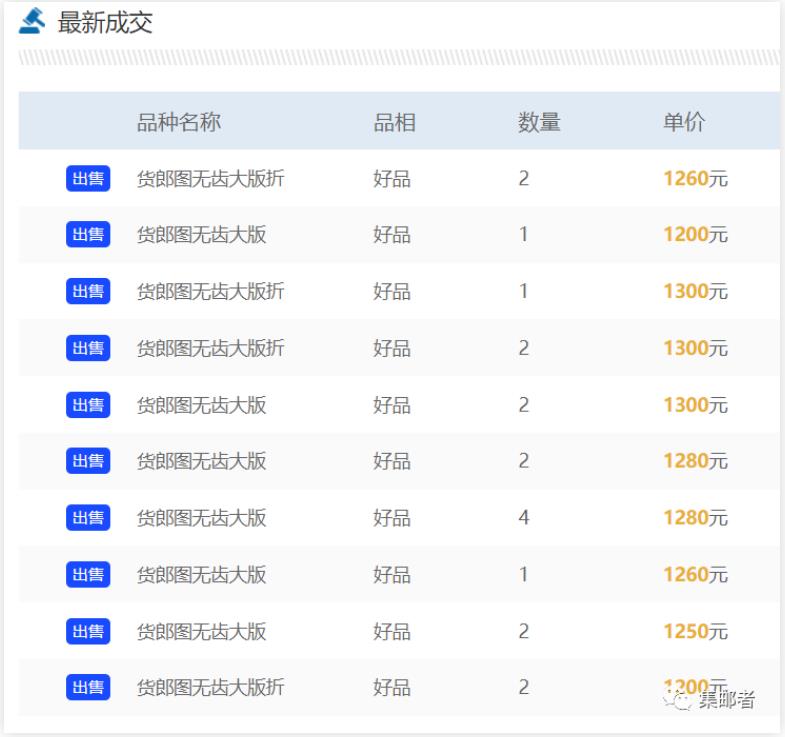Image resolution: width=785 pixels, height=737 pixels.
Task: Click the 1250元 price
Action: click(695, 631)
